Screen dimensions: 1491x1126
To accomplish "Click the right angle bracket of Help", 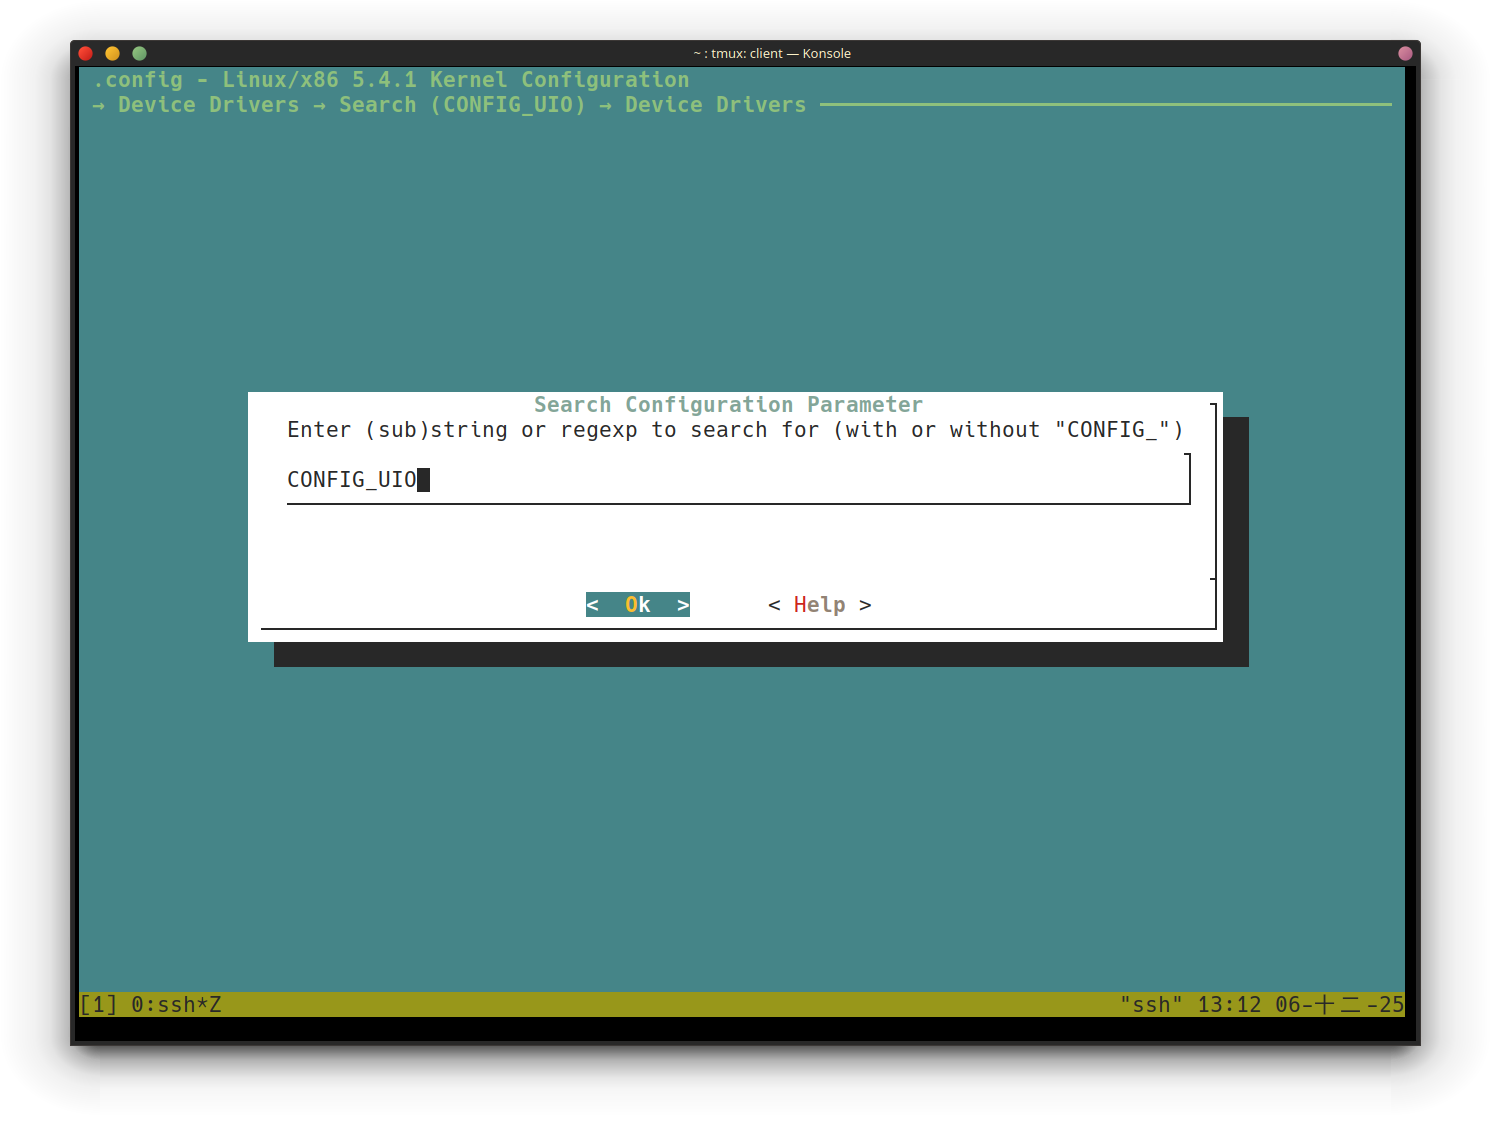I will click(865, 605).
